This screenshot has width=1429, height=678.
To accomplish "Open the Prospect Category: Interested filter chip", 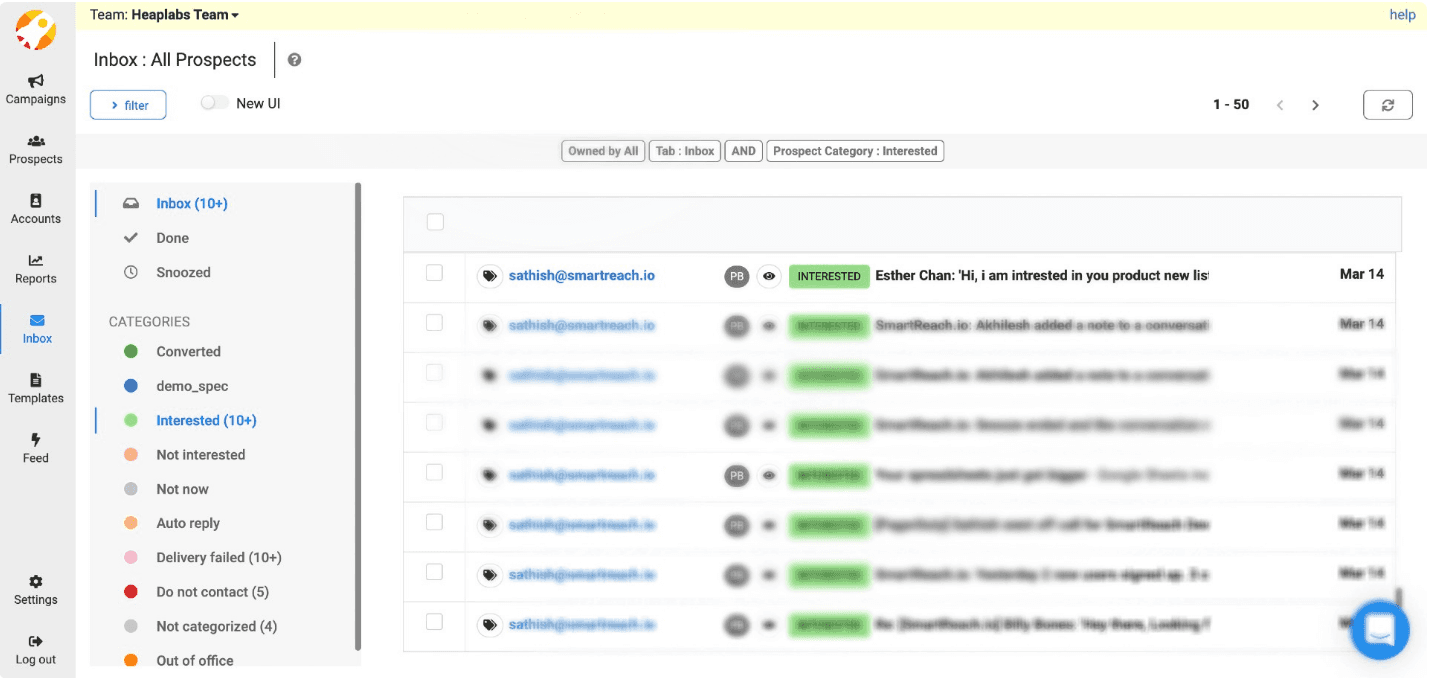I will pos(855,150).
